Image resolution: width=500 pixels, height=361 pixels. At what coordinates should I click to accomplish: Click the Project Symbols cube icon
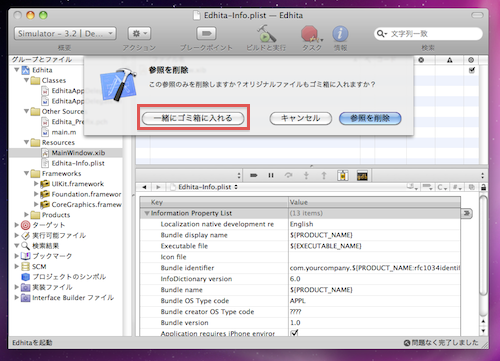click(x=25, y=277)
